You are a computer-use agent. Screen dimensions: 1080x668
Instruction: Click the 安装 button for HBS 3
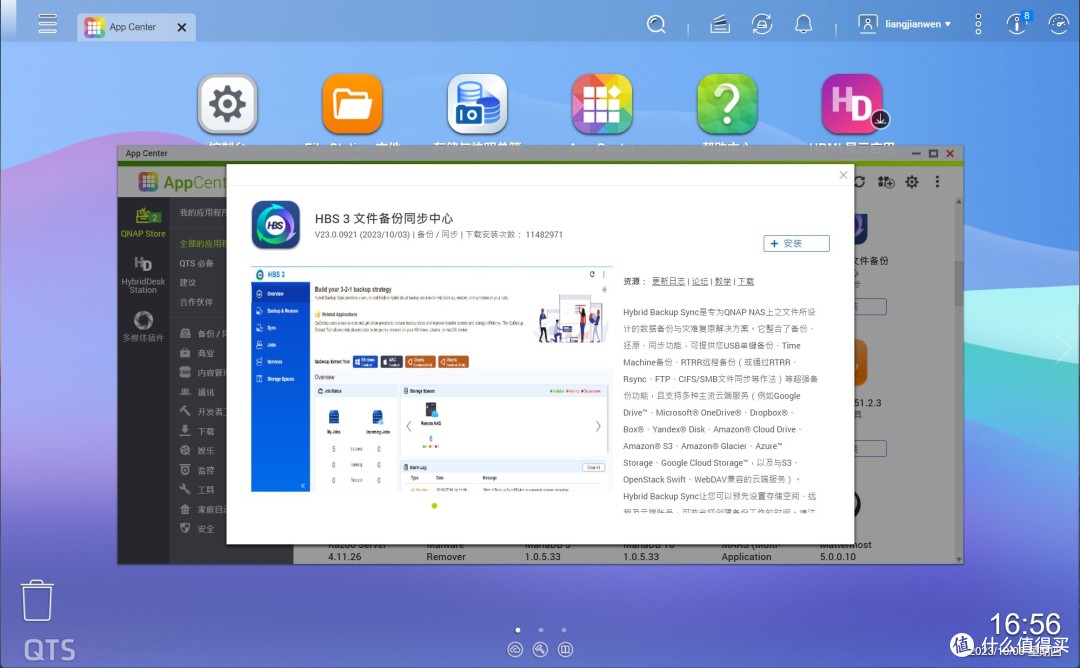click(796, 243)
